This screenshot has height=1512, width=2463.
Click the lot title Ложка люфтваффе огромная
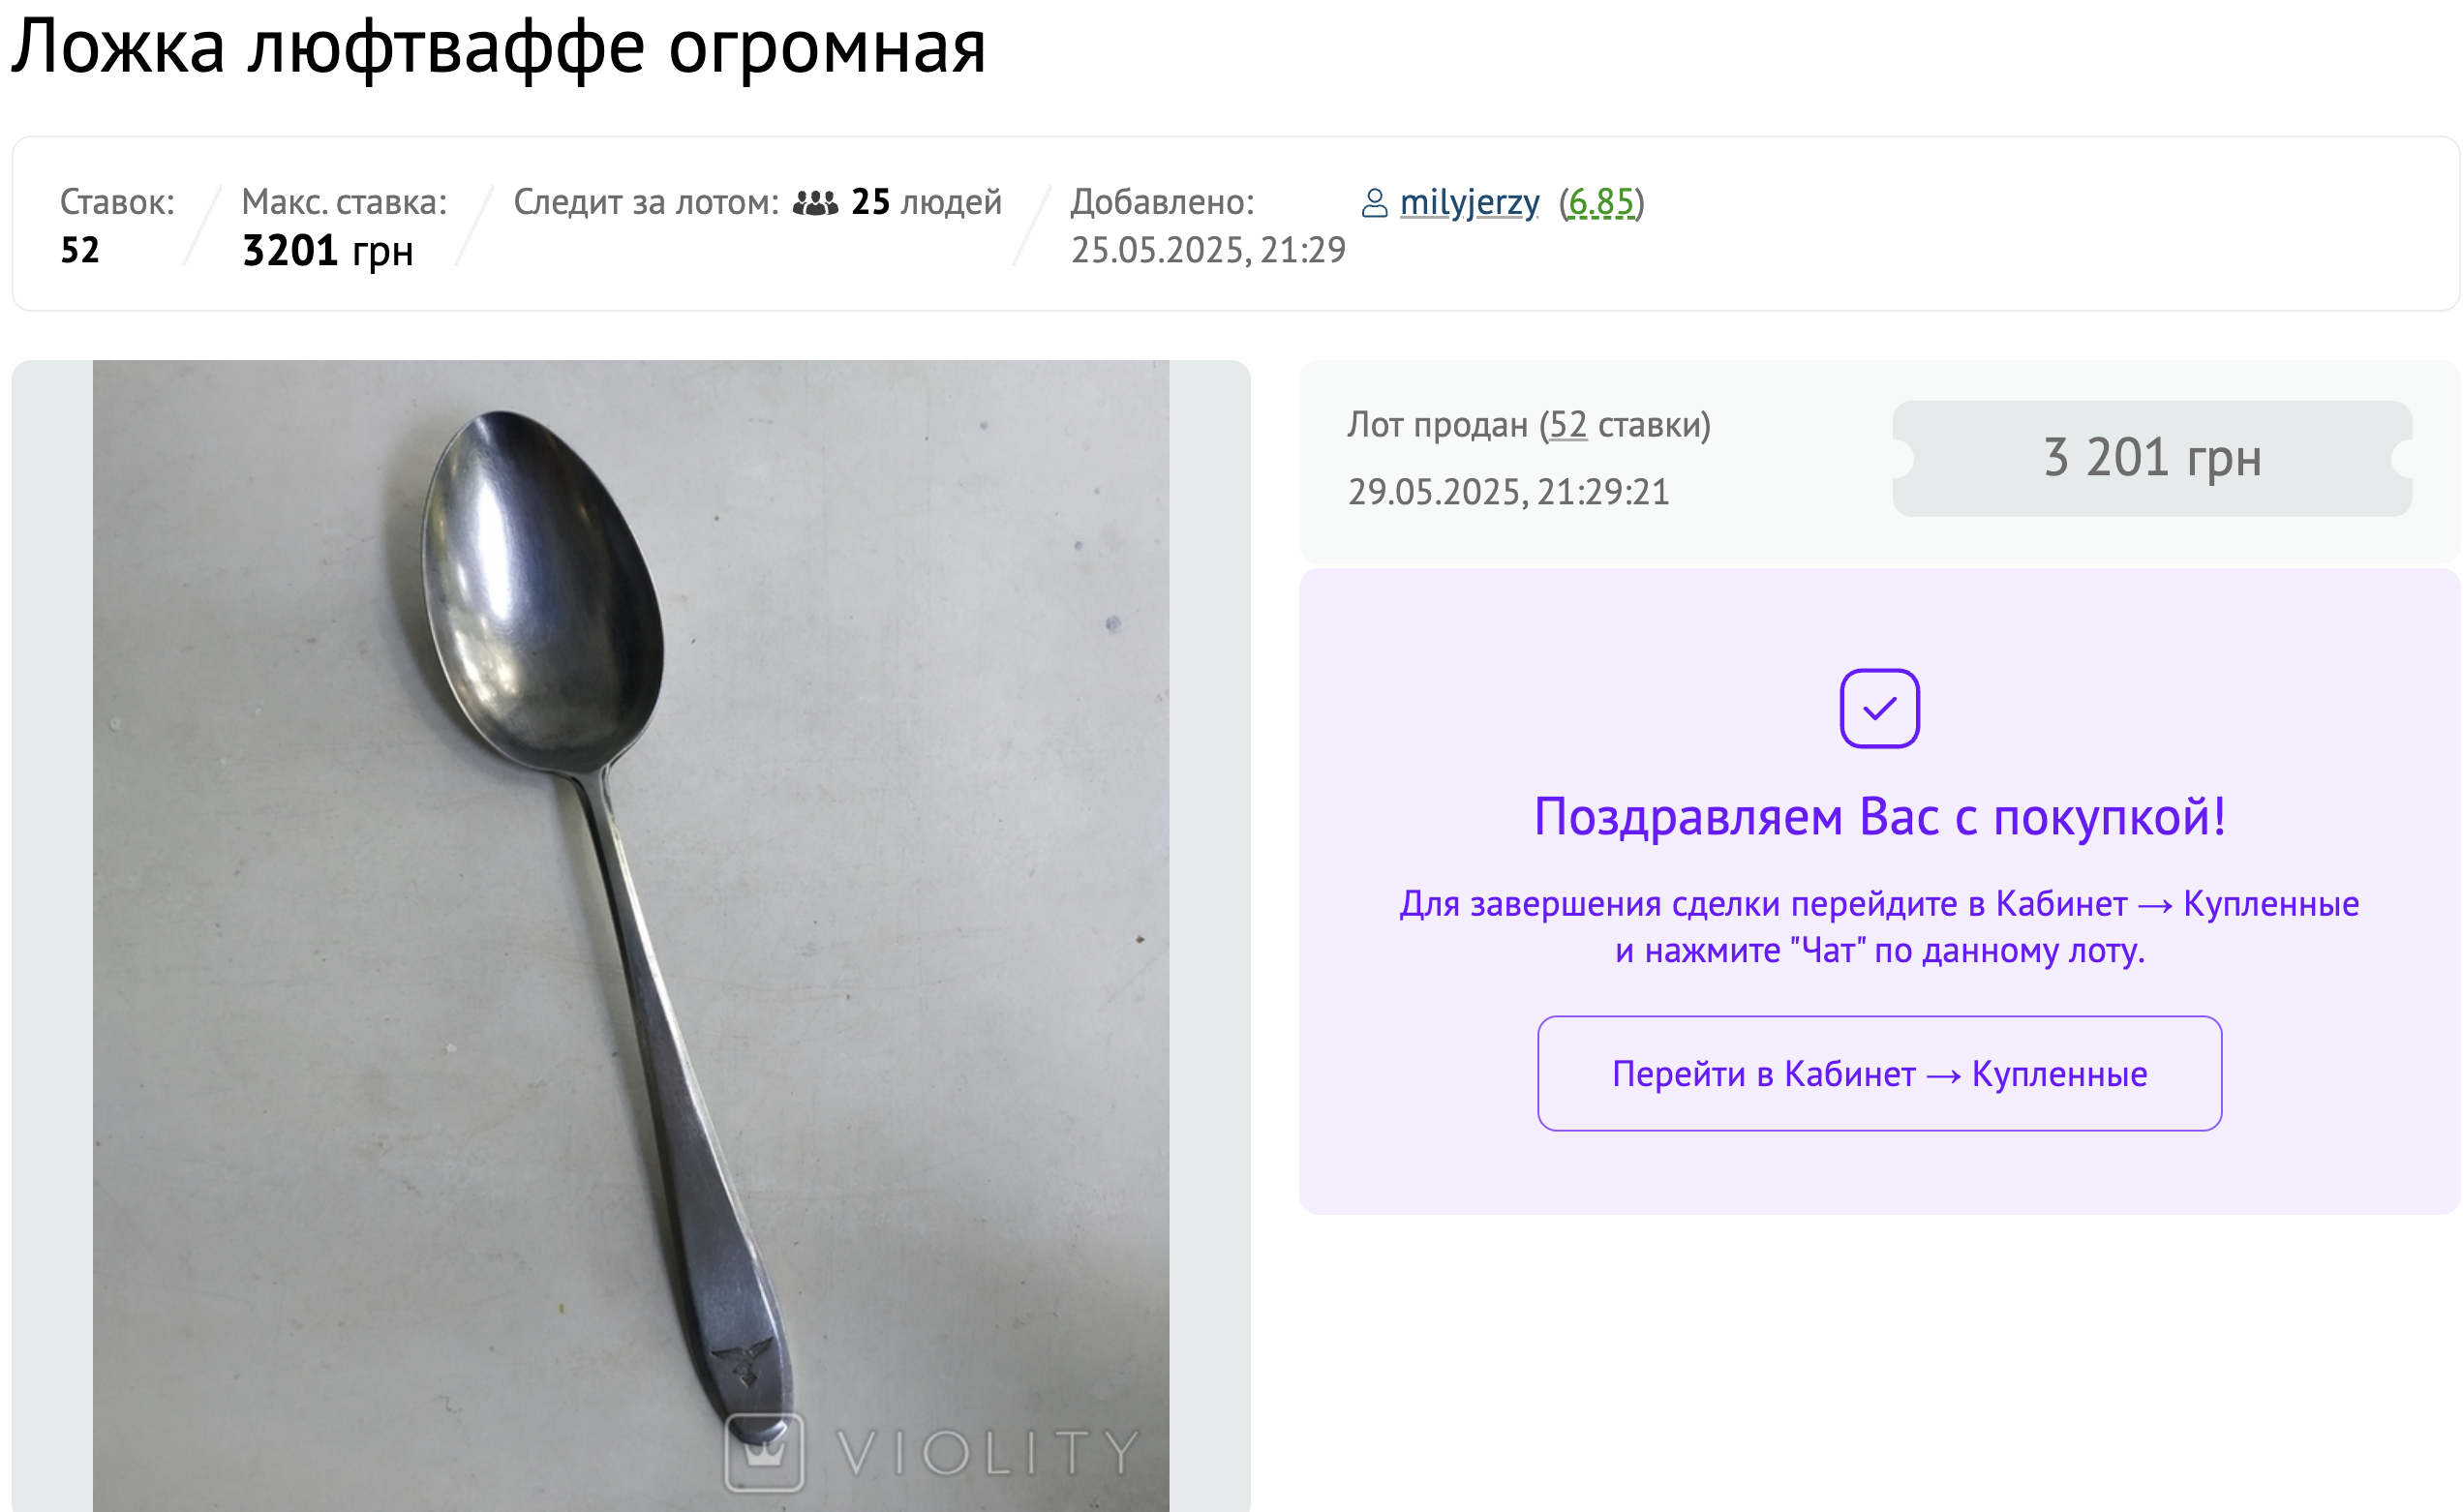(498, 46)
